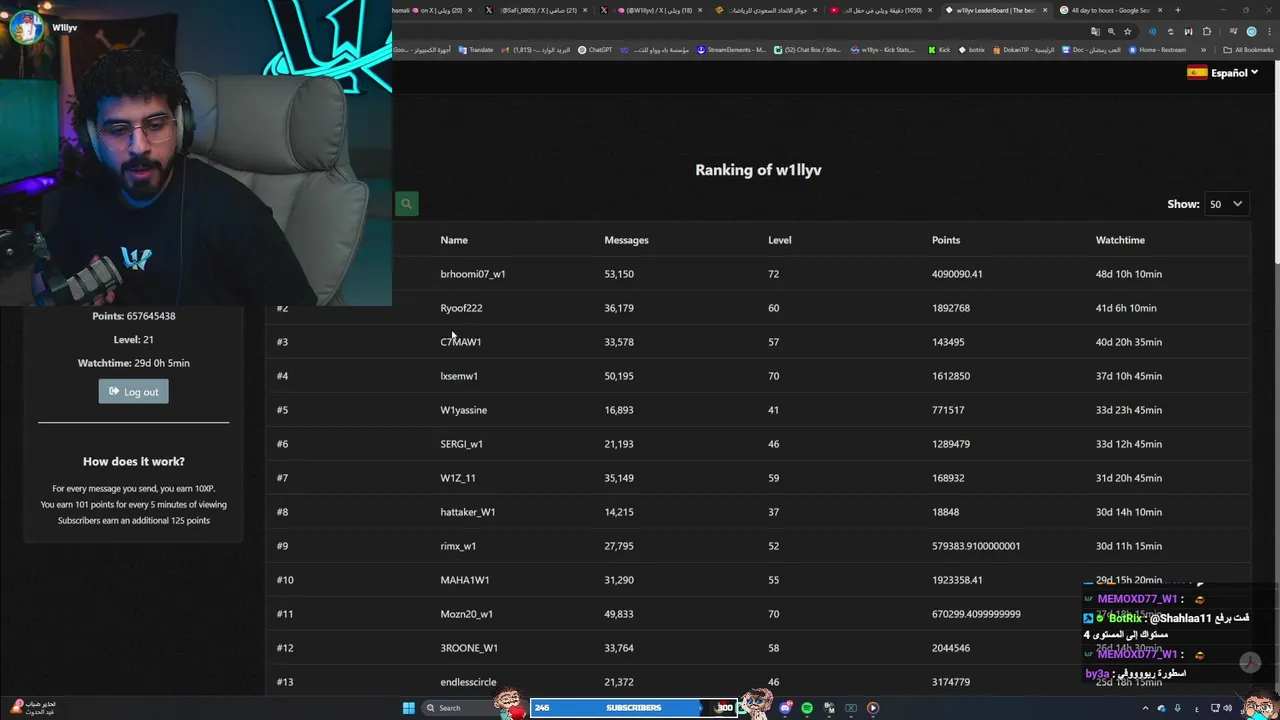Select the lxsemw1 row name

click(459, 376)
